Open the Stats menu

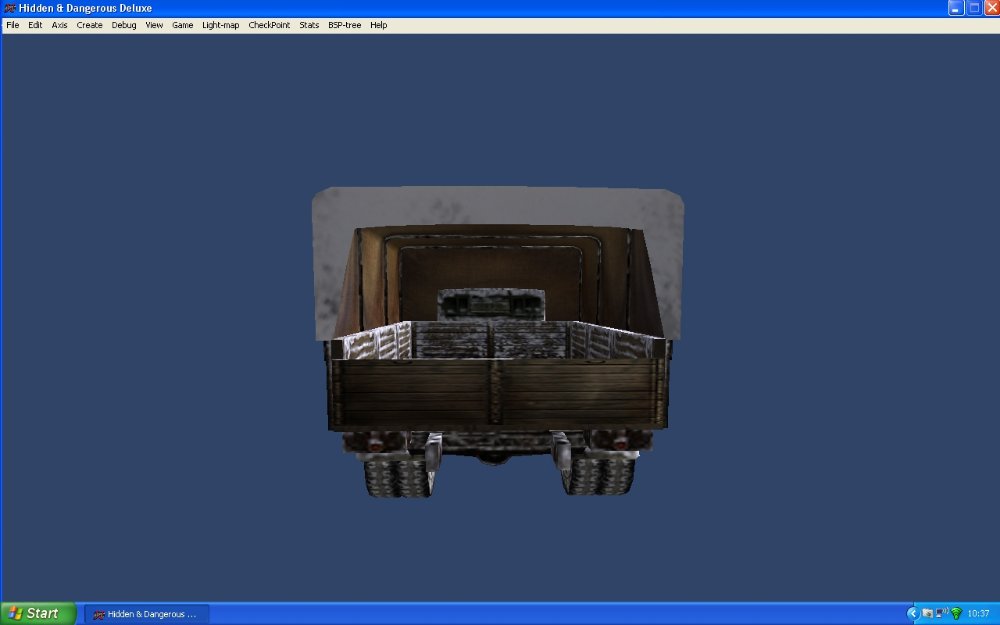click(309, 26)
